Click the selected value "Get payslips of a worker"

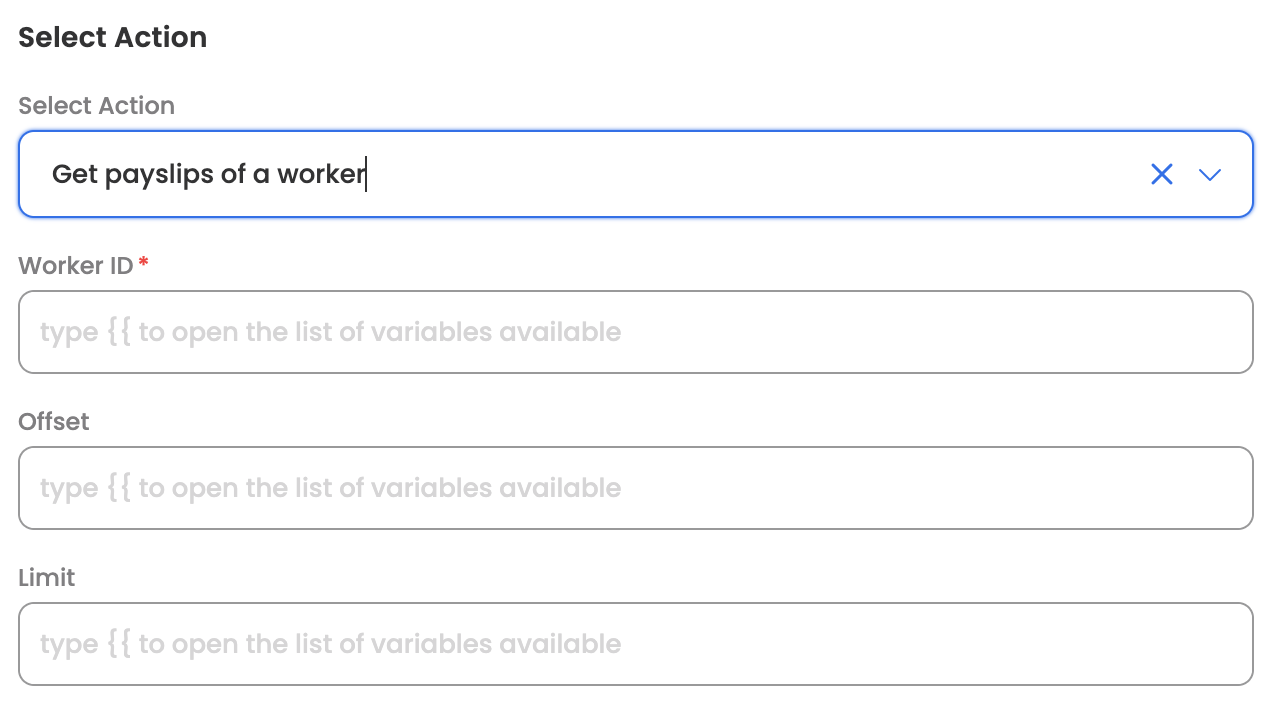click(x=208, y=175)
